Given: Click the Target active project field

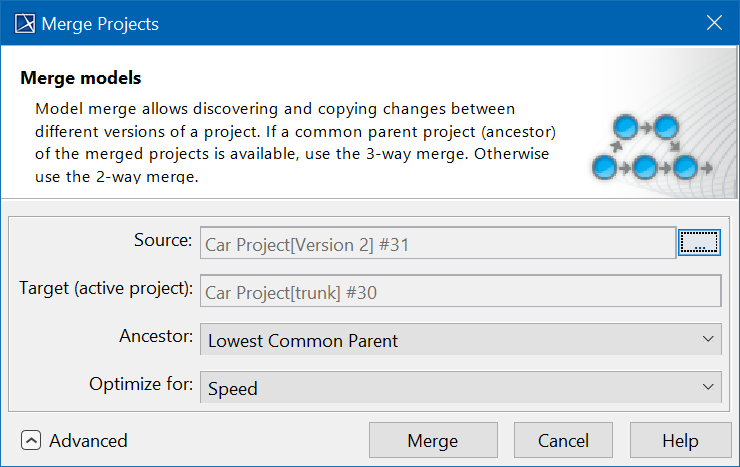Looking at the screenshot, I should coord(460,291).
